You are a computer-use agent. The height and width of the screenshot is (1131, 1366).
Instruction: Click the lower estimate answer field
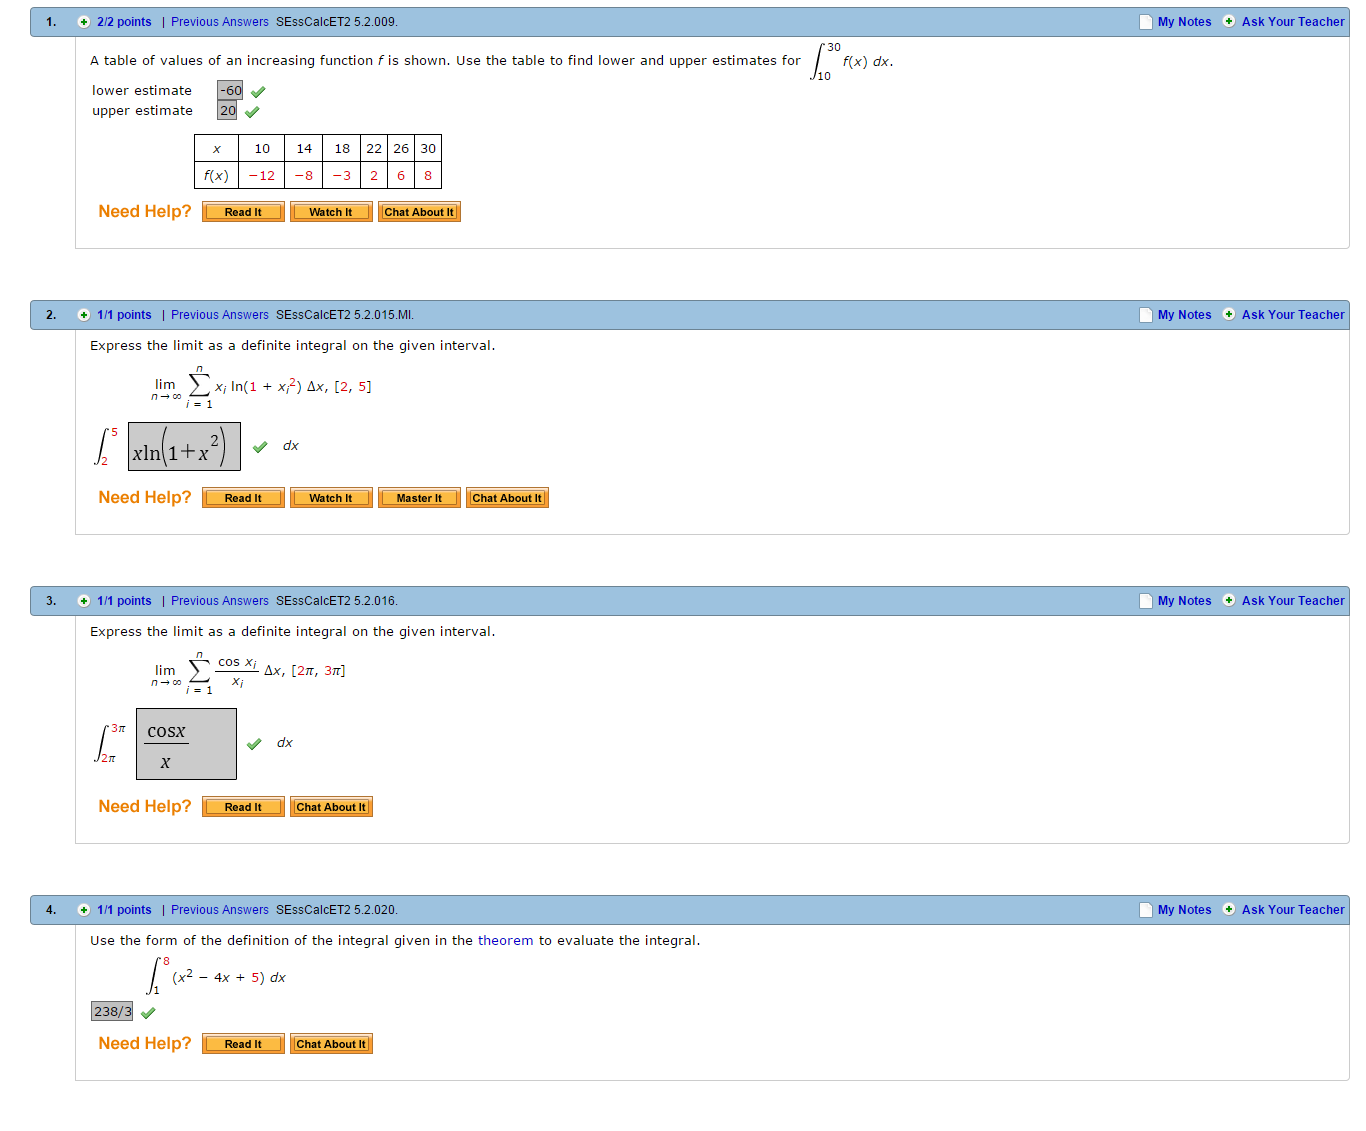pyautogui.click(x=230, y=91)
